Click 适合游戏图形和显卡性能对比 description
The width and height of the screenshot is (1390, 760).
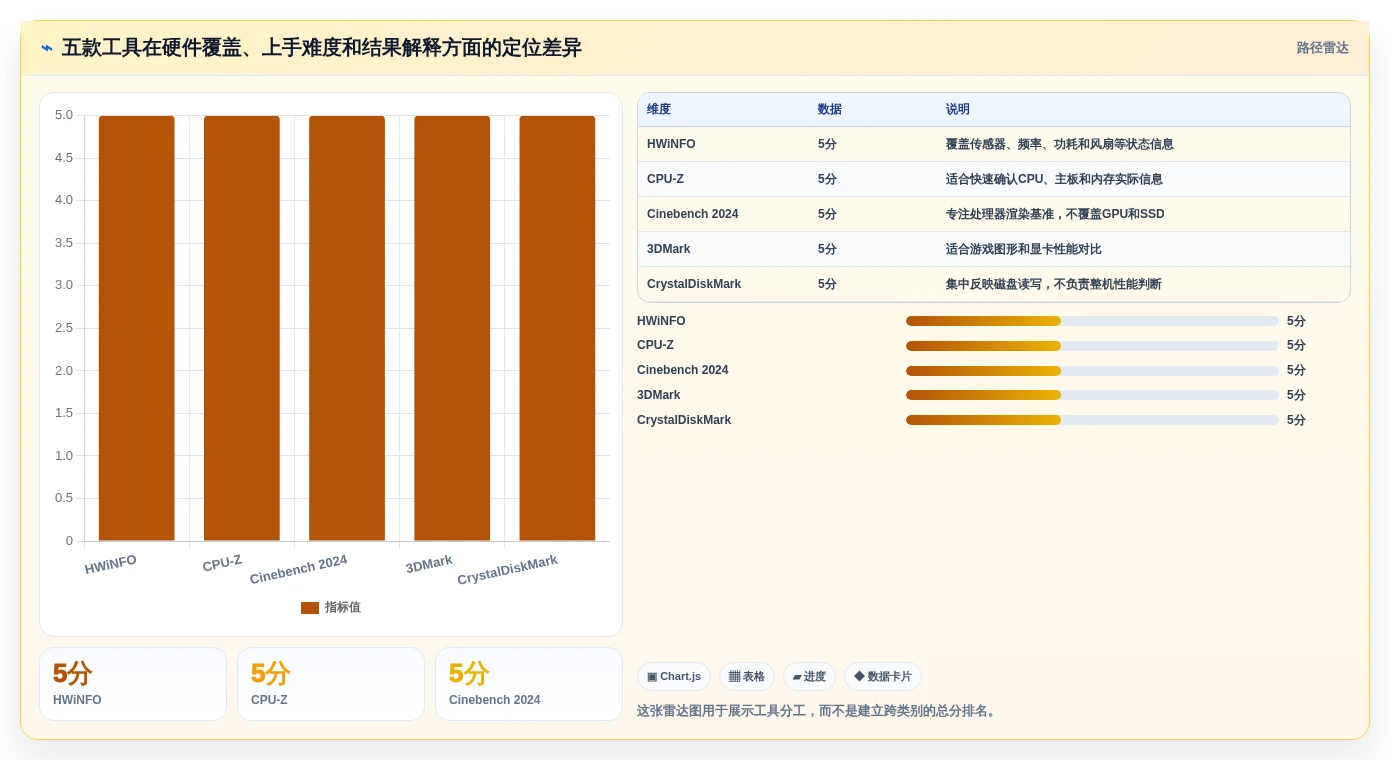1024,249
